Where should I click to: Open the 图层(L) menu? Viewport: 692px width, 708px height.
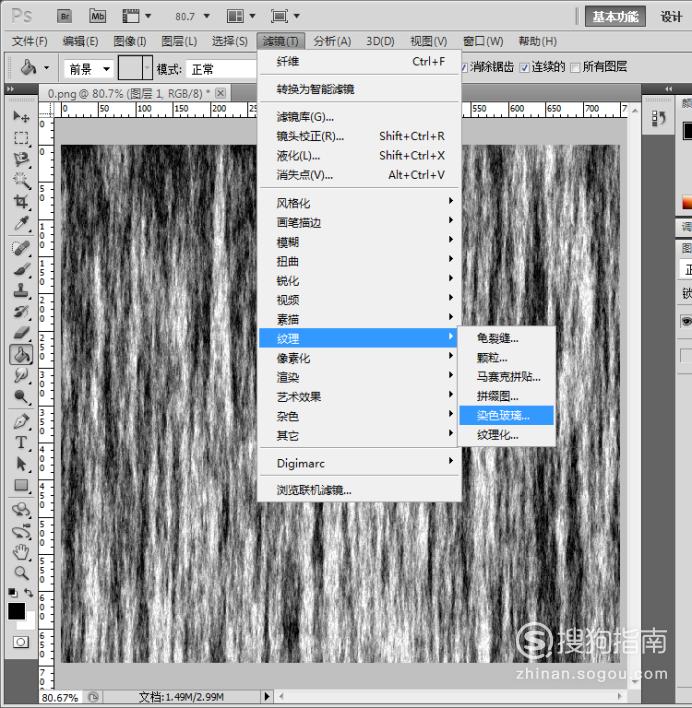[x=179, y=42]
